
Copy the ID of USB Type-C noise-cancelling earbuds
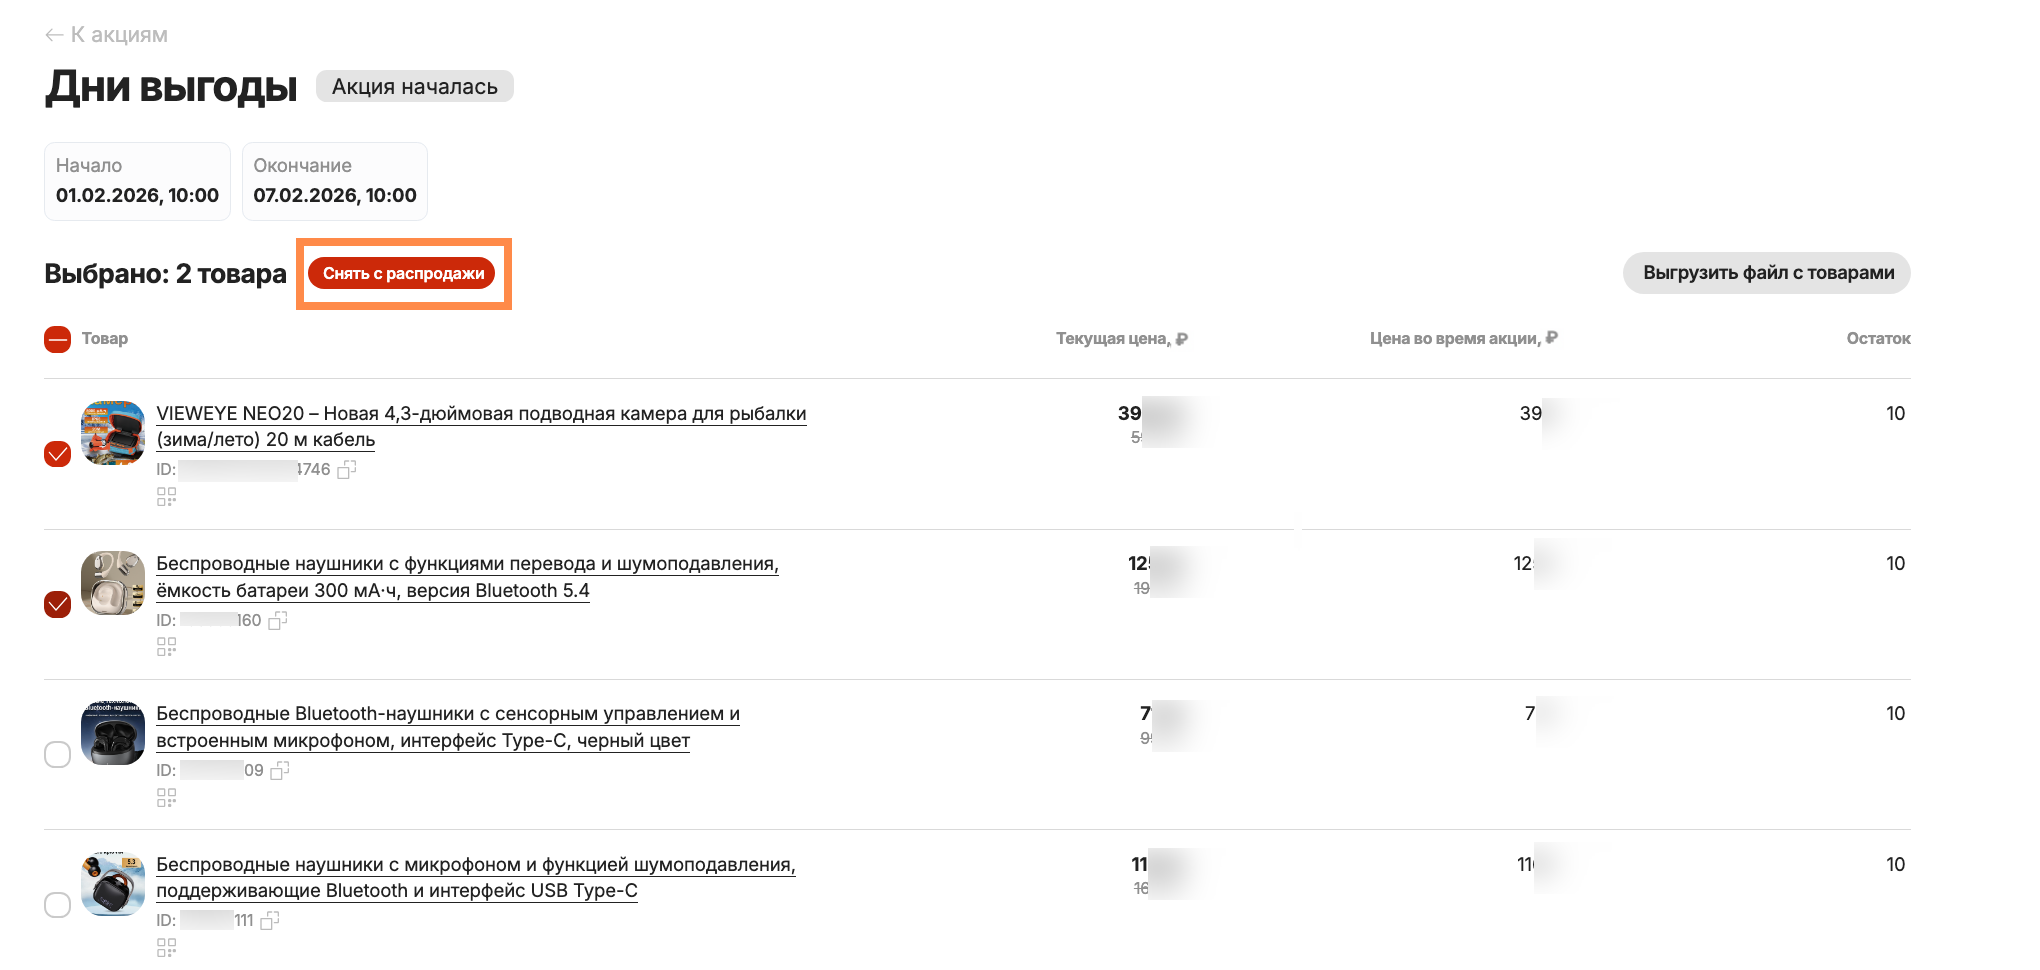270,920
